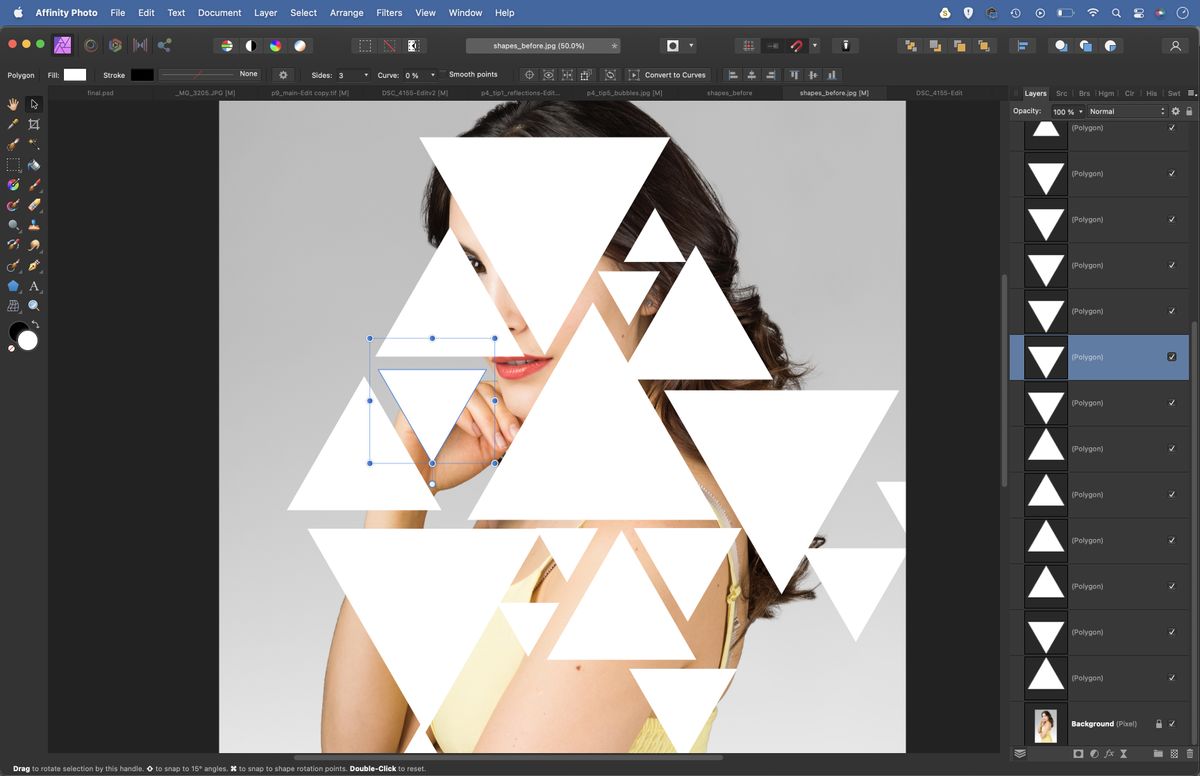Open the Sides dropdown in the context toolbar
The width and height of the screenshot is (1200, 776).
[366, 75]
